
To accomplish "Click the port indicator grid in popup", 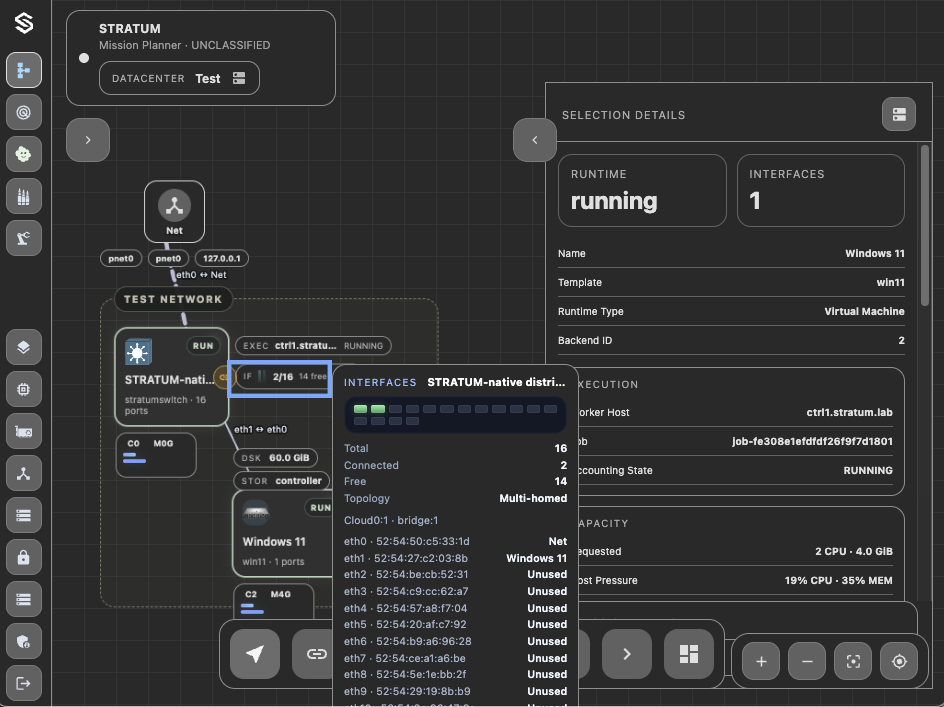I will [x=455, y=415].
